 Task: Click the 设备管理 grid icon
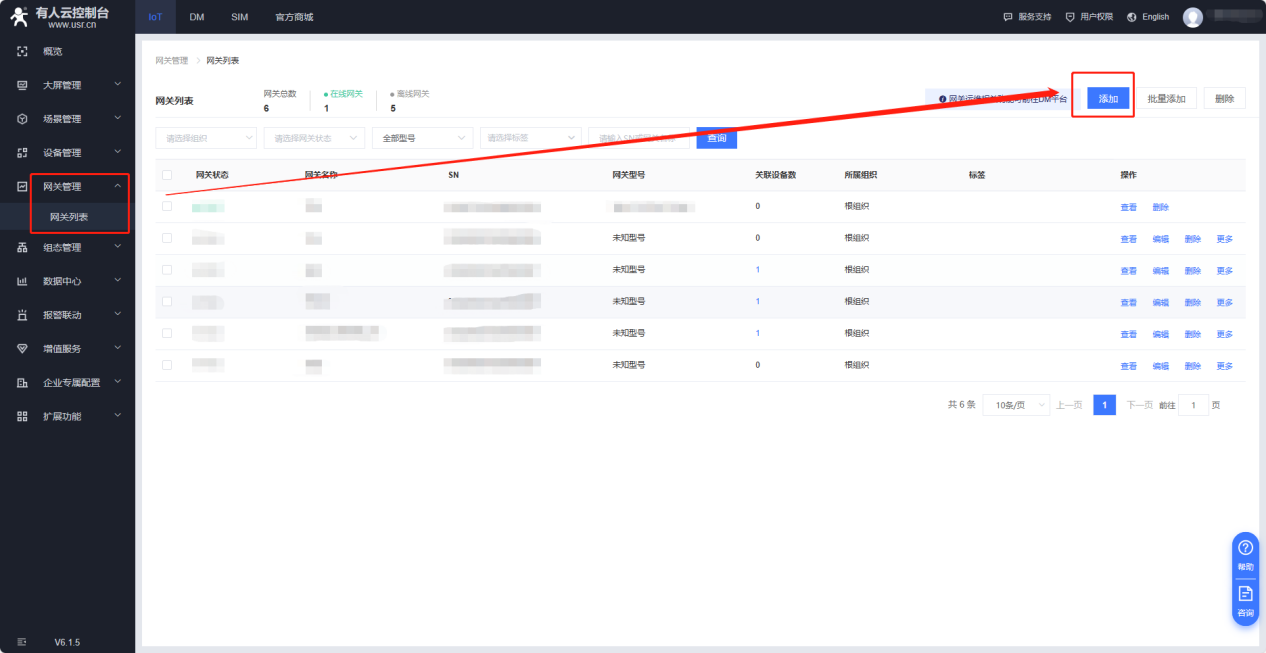(22, 153)
